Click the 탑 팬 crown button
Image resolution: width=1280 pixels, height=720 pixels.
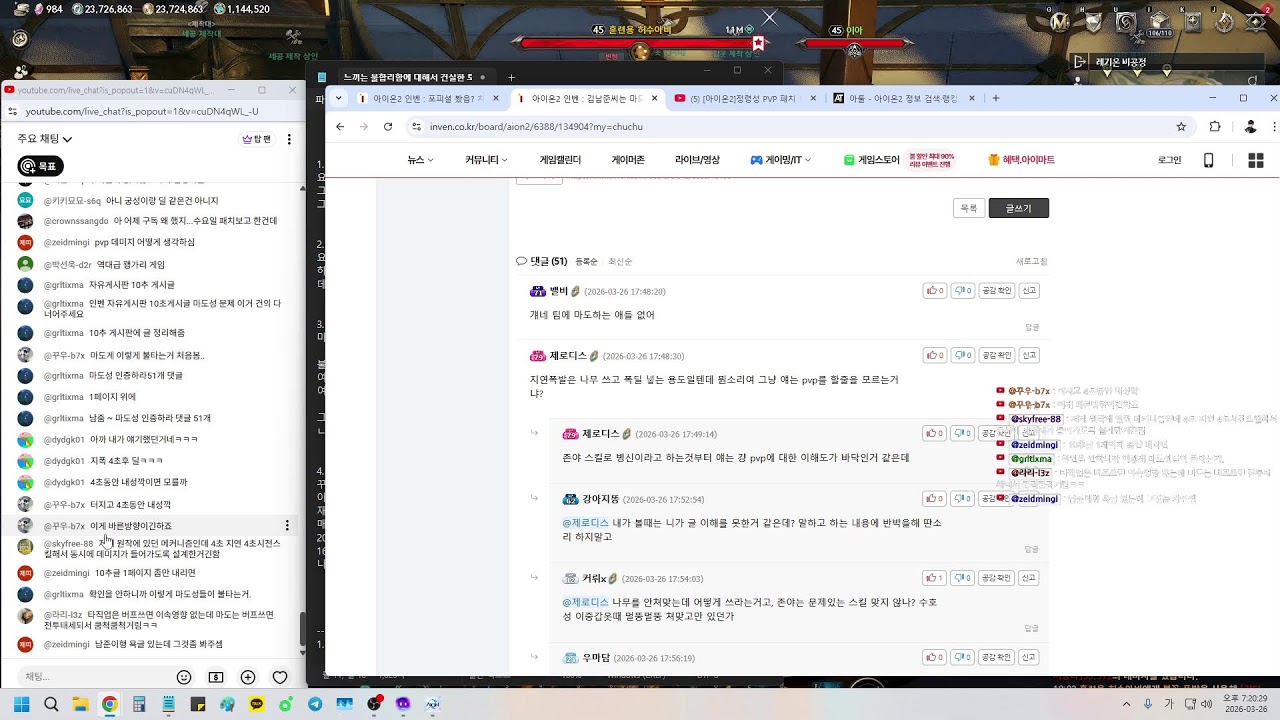click(x=257, y=139)
